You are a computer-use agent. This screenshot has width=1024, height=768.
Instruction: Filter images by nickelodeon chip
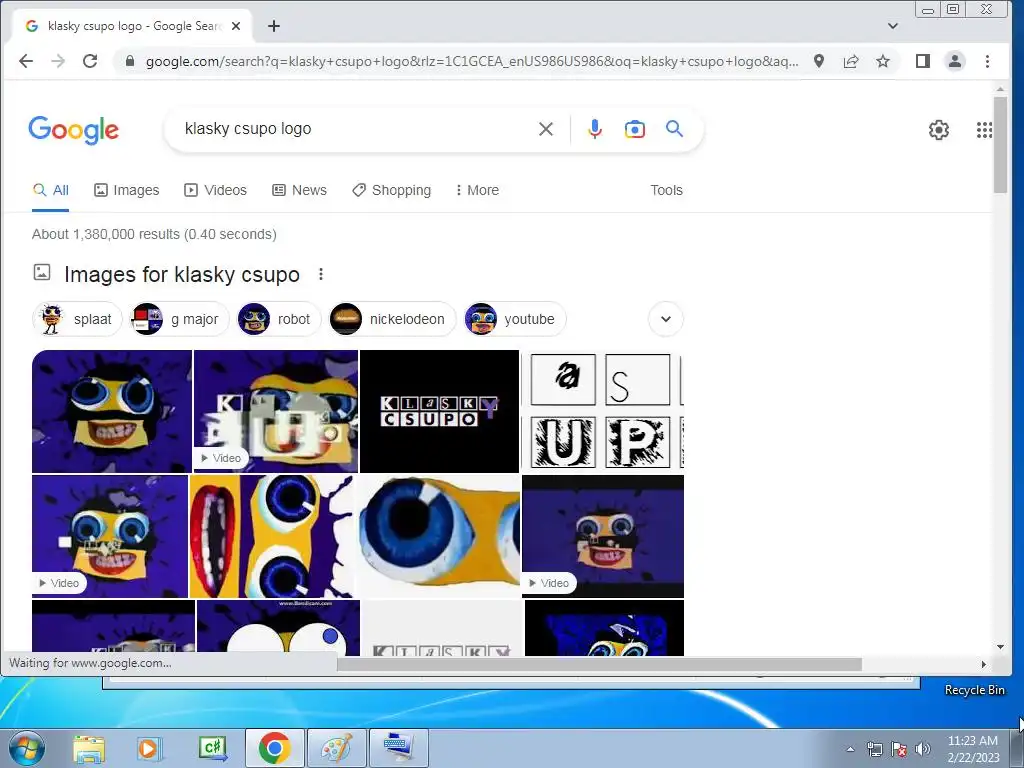pos(392,319)
